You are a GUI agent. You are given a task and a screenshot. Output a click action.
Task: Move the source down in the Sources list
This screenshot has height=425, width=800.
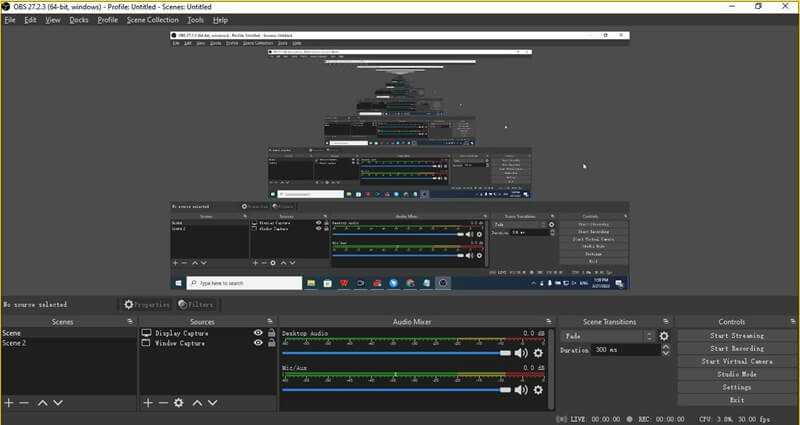(x=212, y=403)
